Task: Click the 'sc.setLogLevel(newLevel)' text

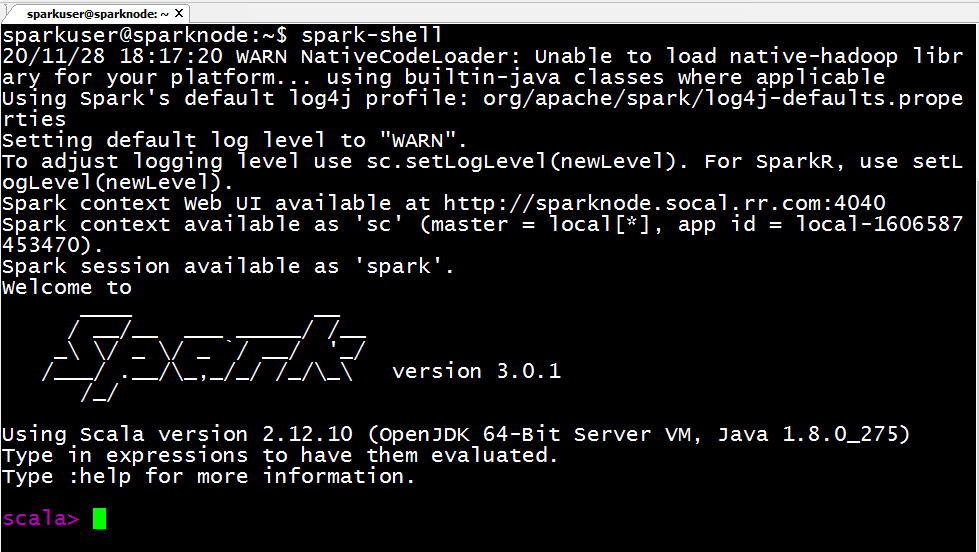Action: click(521, 161)
